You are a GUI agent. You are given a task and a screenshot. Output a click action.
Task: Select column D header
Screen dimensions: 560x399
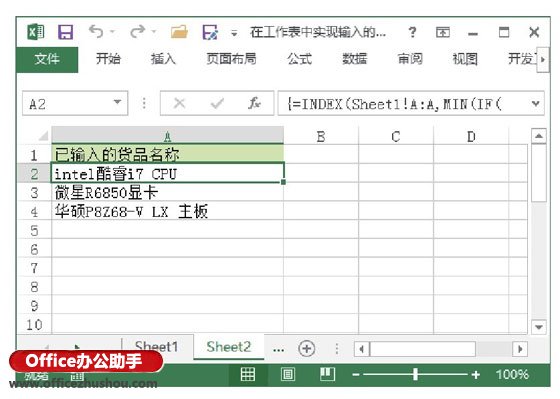(x=471, y=136)
